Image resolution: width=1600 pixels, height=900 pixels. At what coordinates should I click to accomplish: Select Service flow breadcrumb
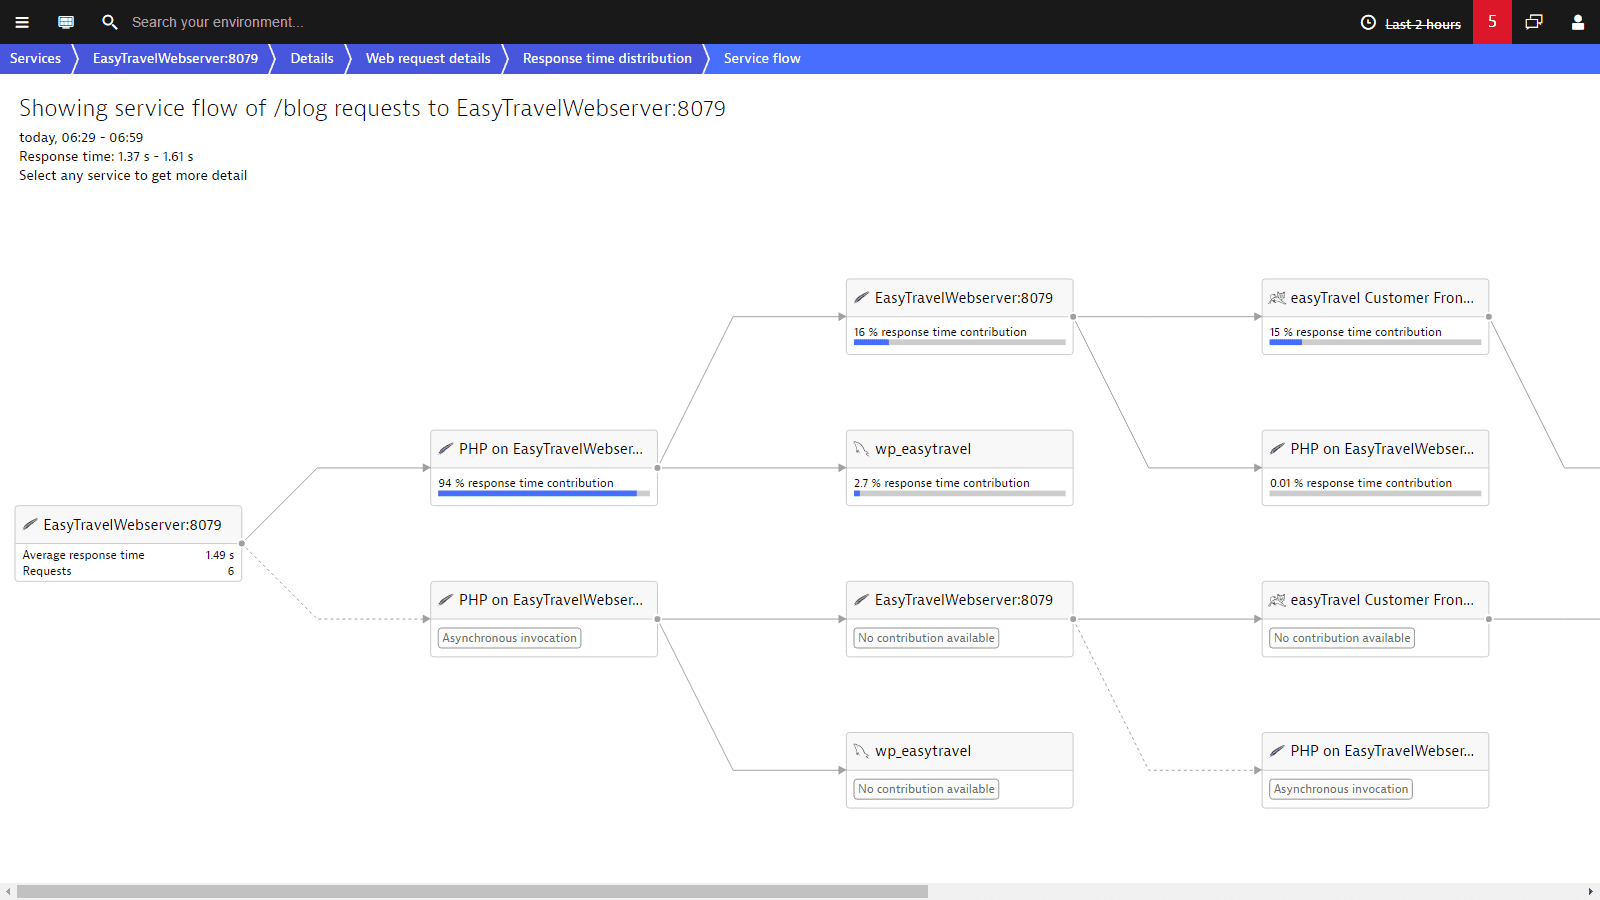tap(762, 59)
